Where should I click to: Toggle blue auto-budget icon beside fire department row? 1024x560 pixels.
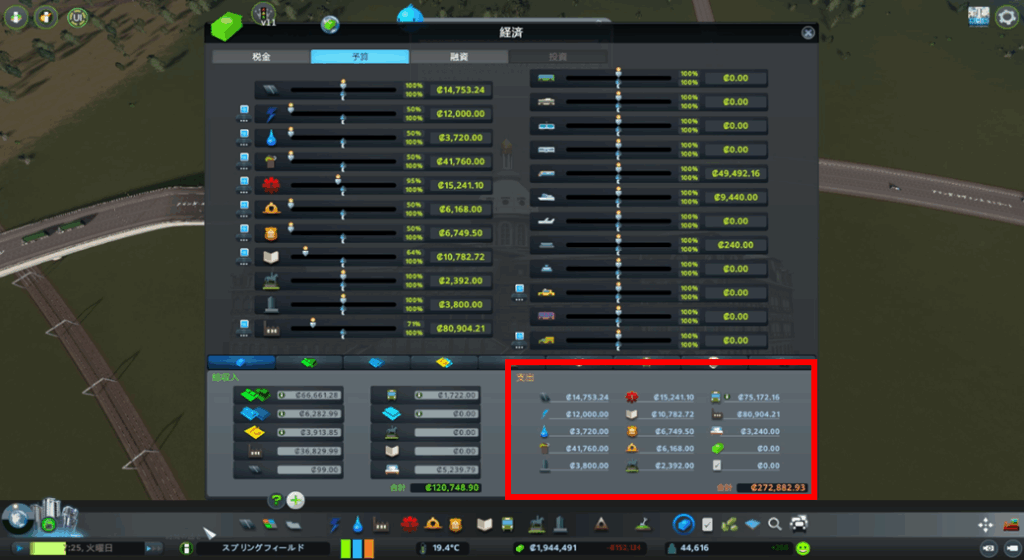click(244, 209)
